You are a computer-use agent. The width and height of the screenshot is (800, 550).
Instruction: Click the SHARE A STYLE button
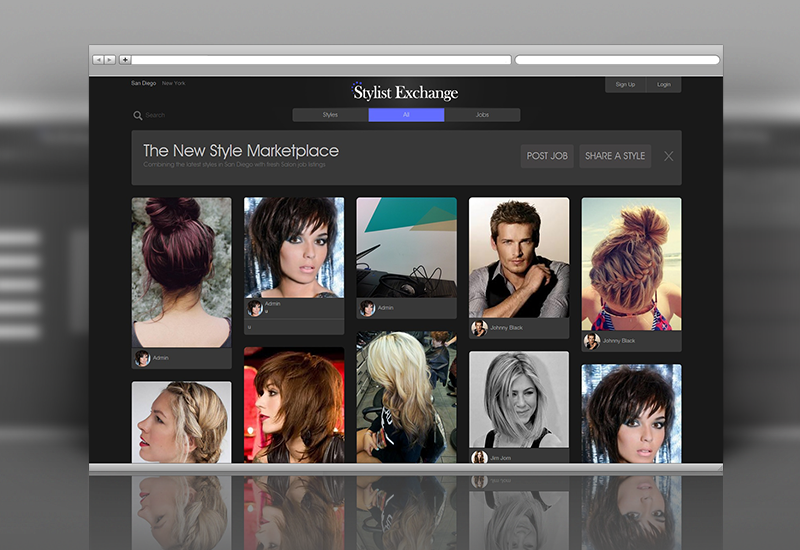point(615,156)
